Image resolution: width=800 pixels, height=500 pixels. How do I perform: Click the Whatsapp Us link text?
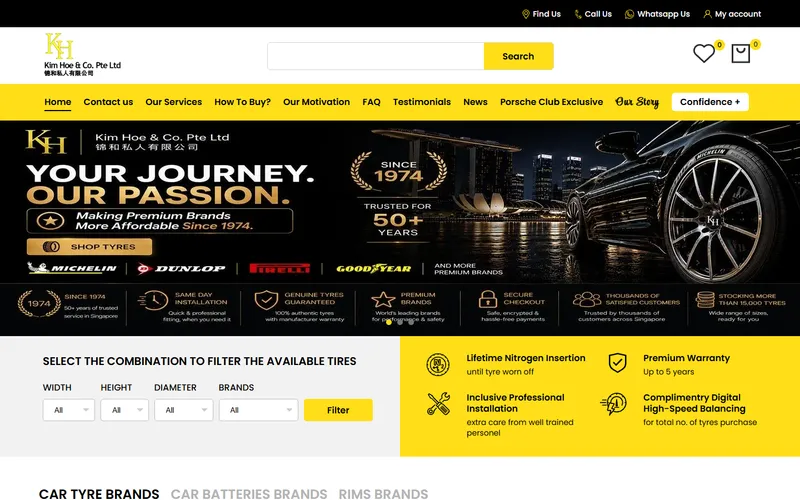click(663, 14)
